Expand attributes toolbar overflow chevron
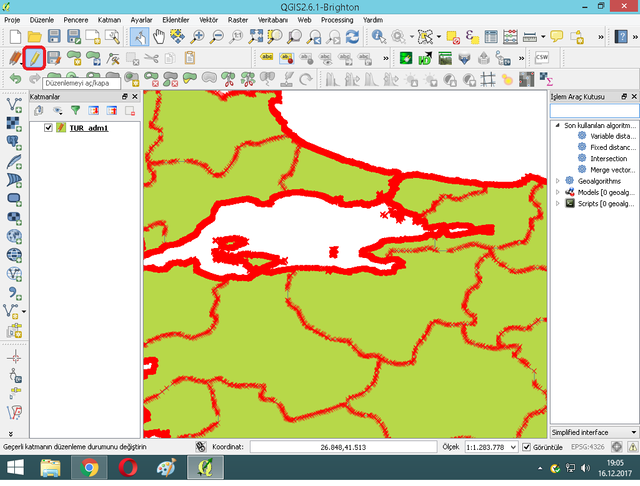640x486 pixels. point(601,37)
